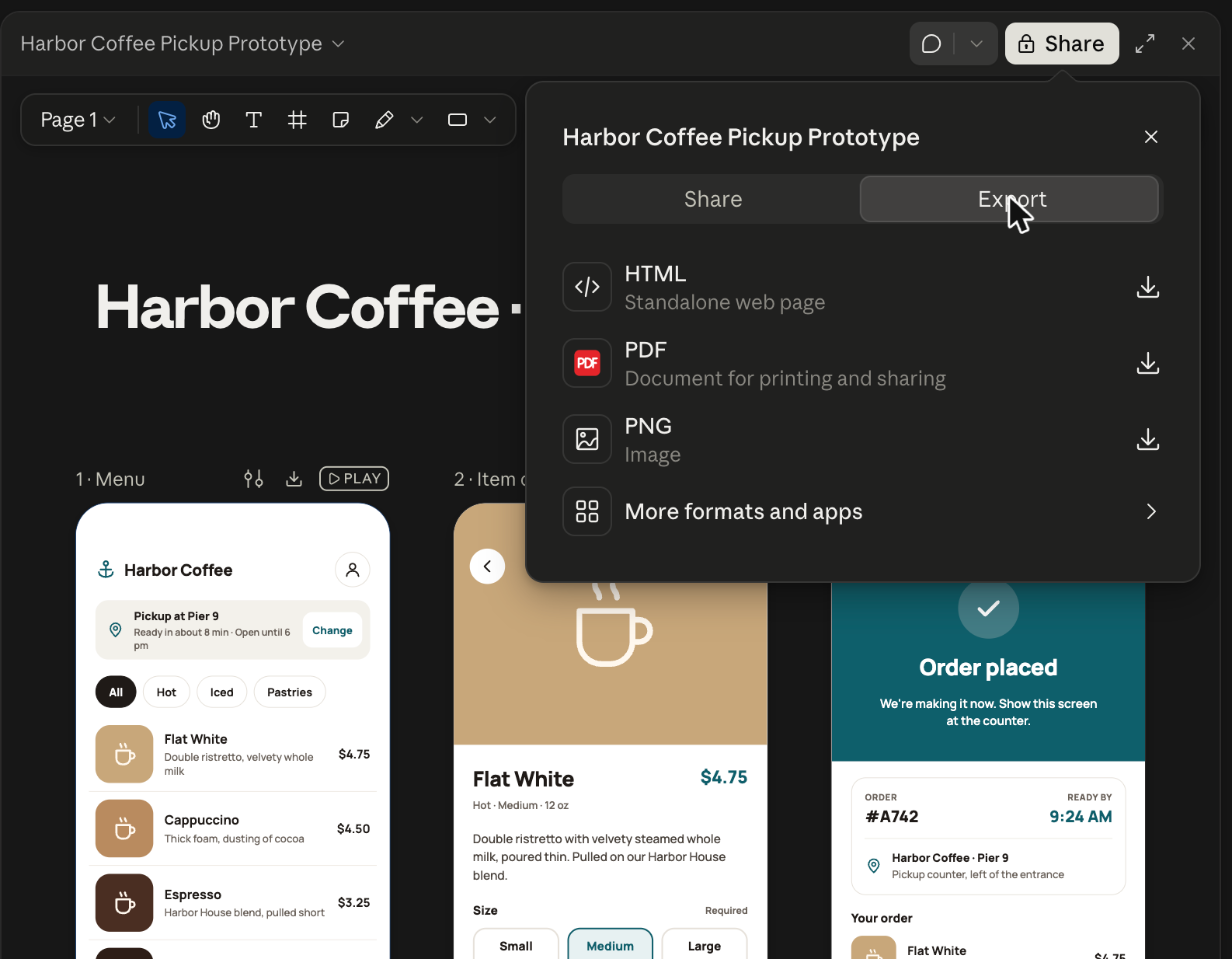Expand More formats chevron arrow
This screenshot has width=1232, height=959.
pyautogui.click(x=1151, y=511)
